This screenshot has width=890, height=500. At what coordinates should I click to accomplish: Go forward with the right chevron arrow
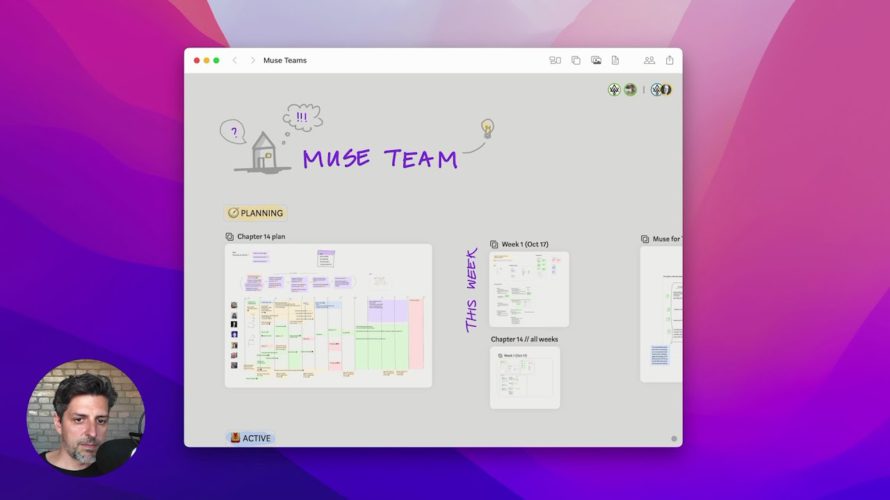click(253, 60)
